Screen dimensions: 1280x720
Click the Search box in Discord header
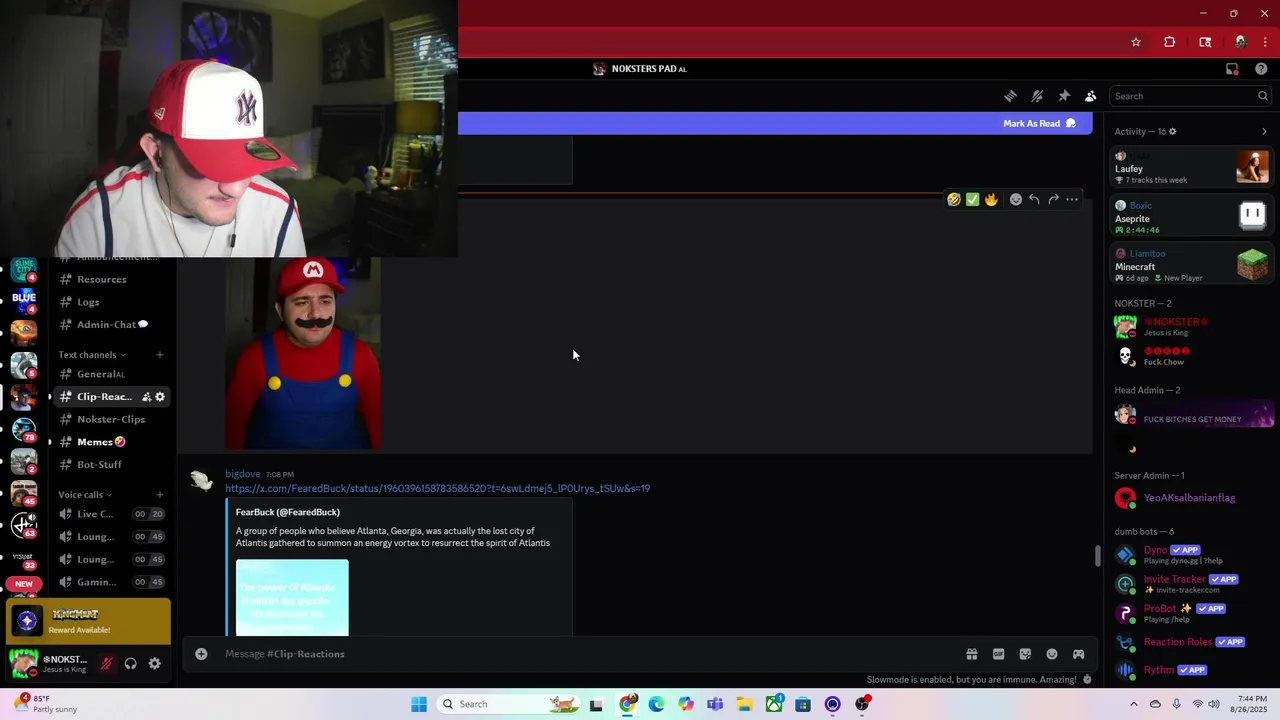[x=1190, y=96]
